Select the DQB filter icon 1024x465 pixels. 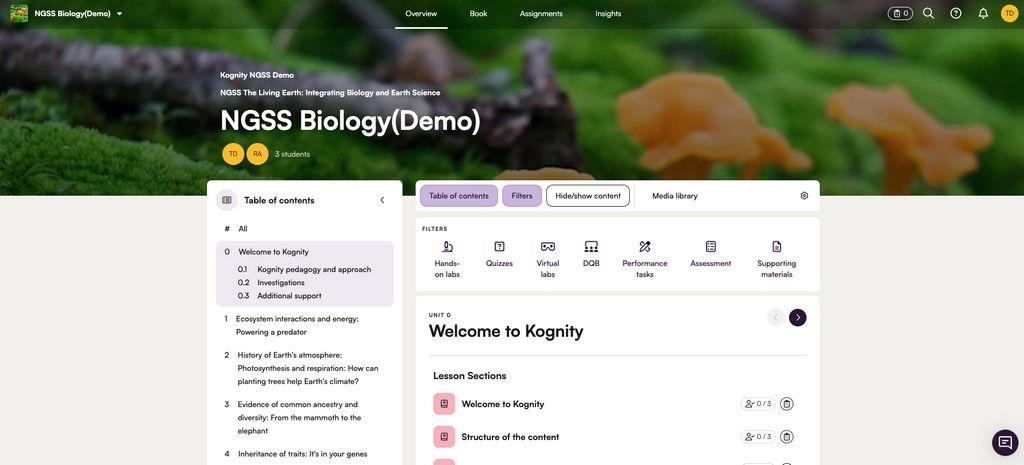pyautogui.click(x=591, y=247)
